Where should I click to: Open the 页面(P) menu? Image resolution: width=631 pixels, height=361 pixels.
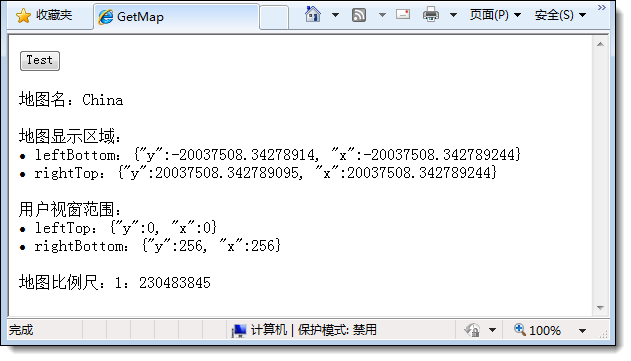(495, 15)
